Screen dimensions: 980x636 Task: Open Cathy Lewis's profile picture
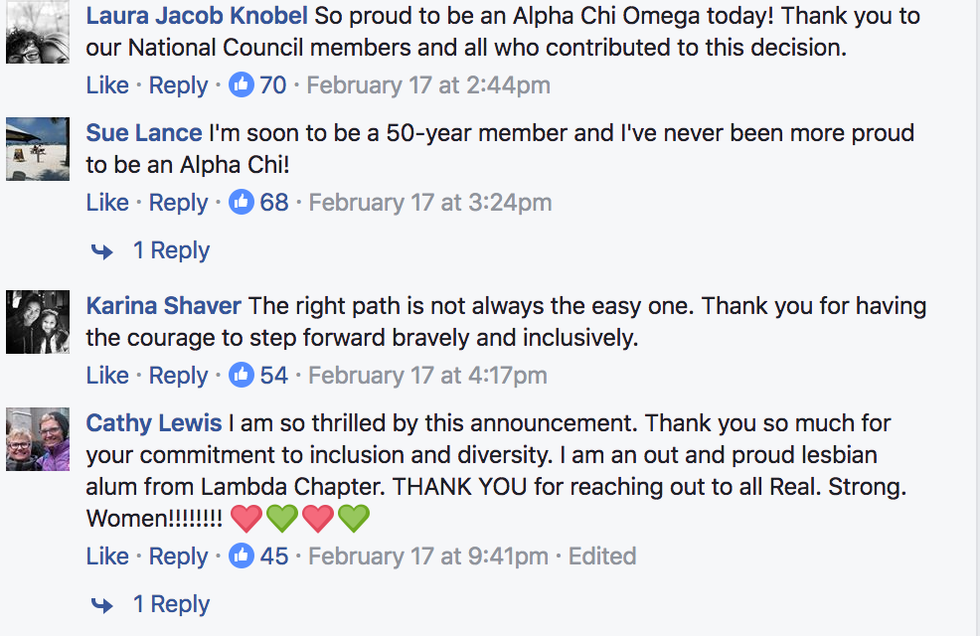pos(38,439)
